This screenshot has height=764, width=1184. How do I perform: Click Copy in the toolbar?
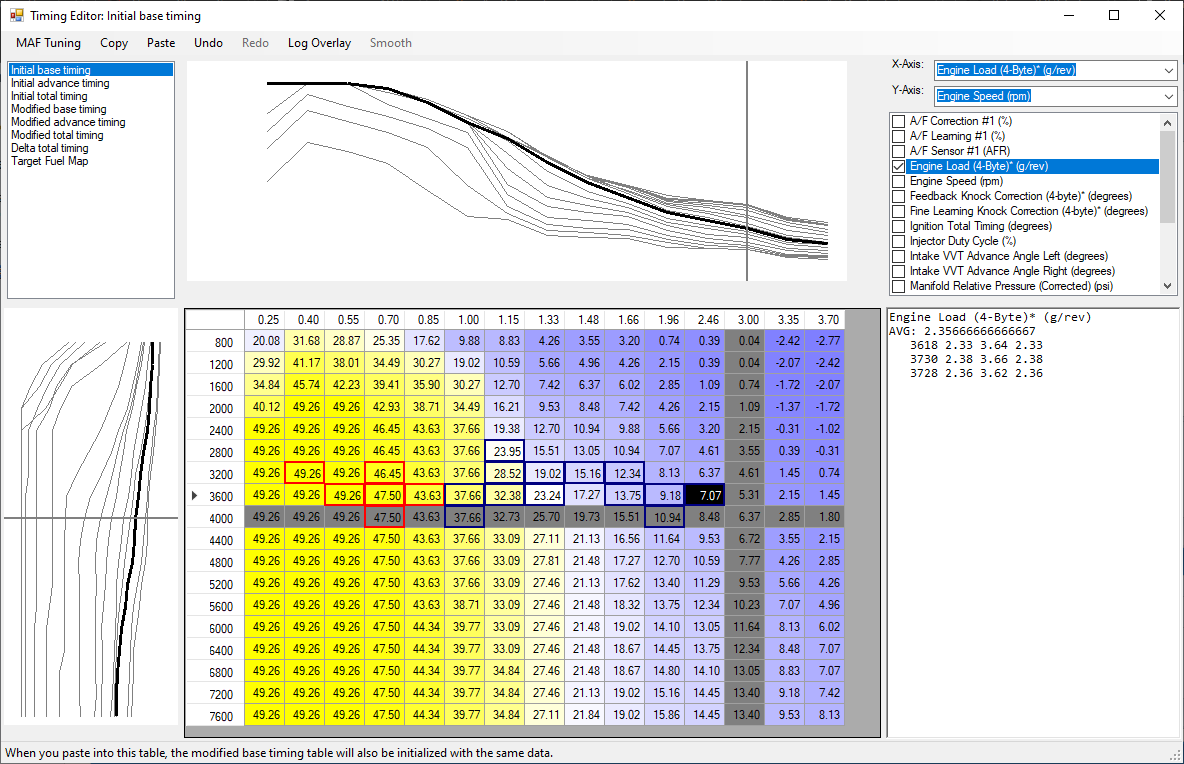[x=114, y=43]
